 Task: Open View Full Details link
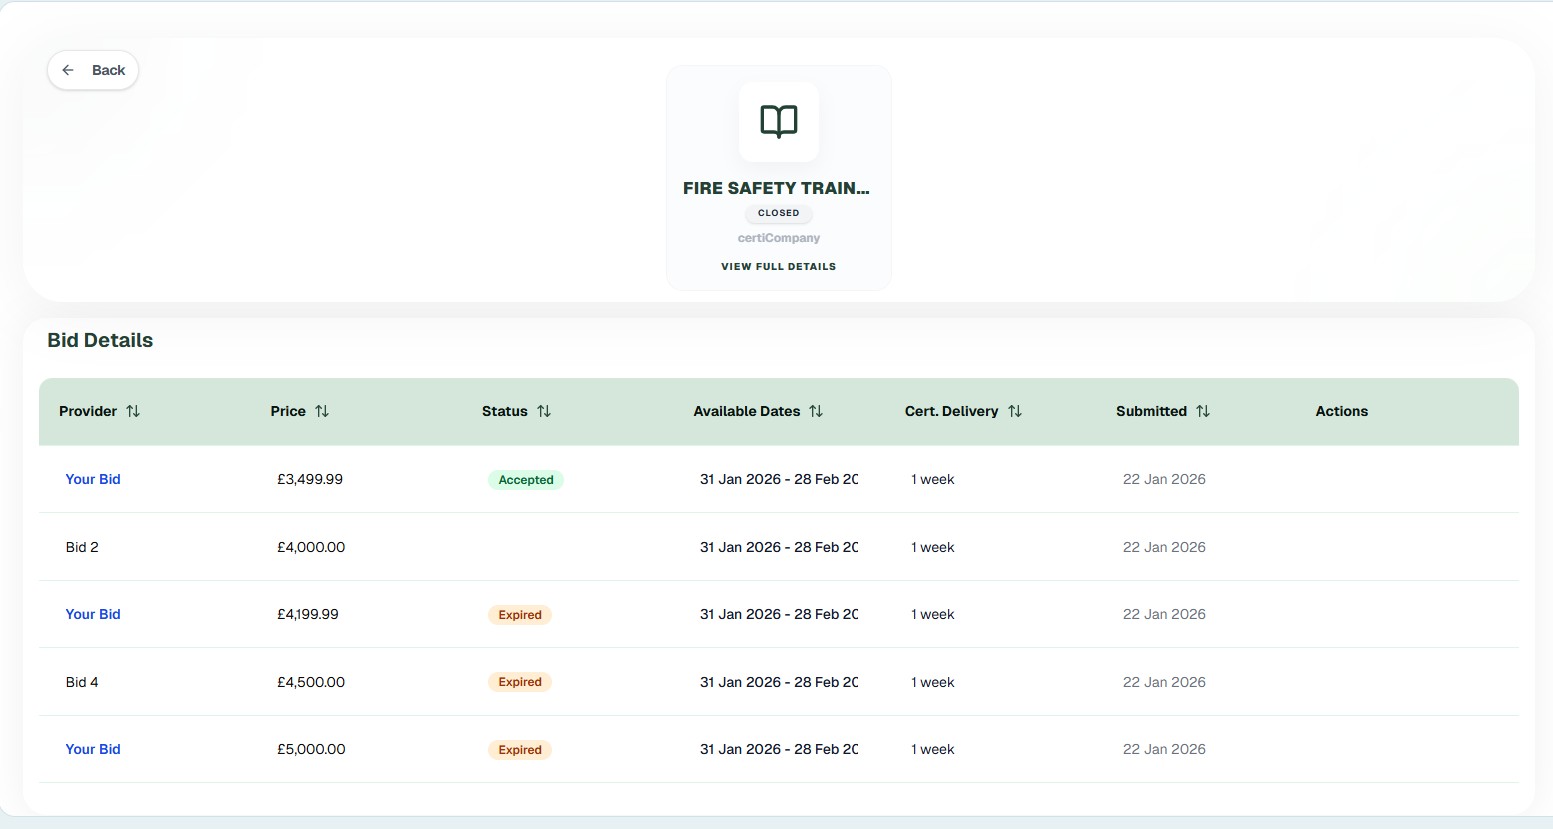[x=778, y=267]
